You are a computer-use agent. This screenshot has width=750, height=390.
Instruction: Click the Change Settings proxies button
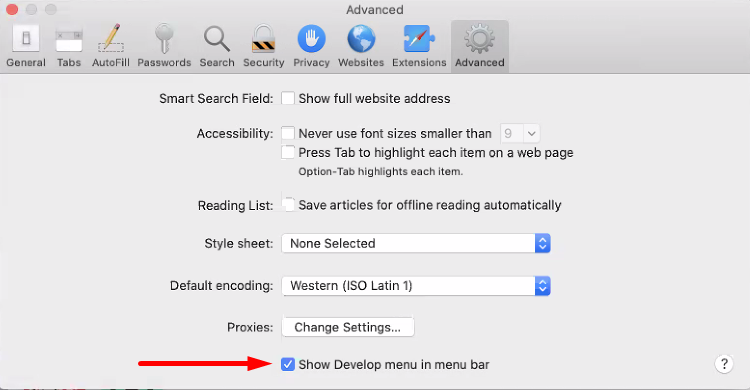pos(348,327)
